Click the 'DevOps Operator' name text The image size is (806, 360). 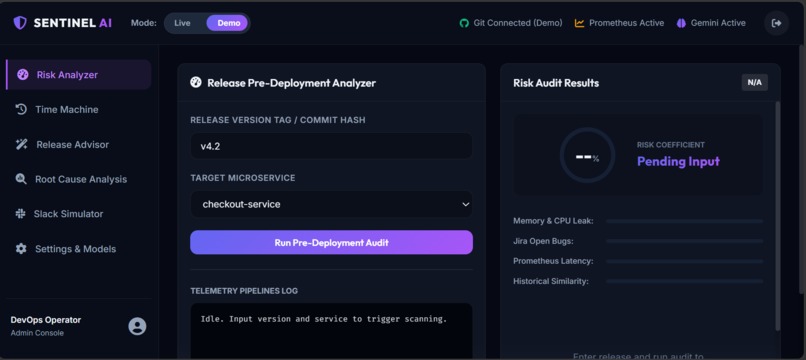[46, 320]
